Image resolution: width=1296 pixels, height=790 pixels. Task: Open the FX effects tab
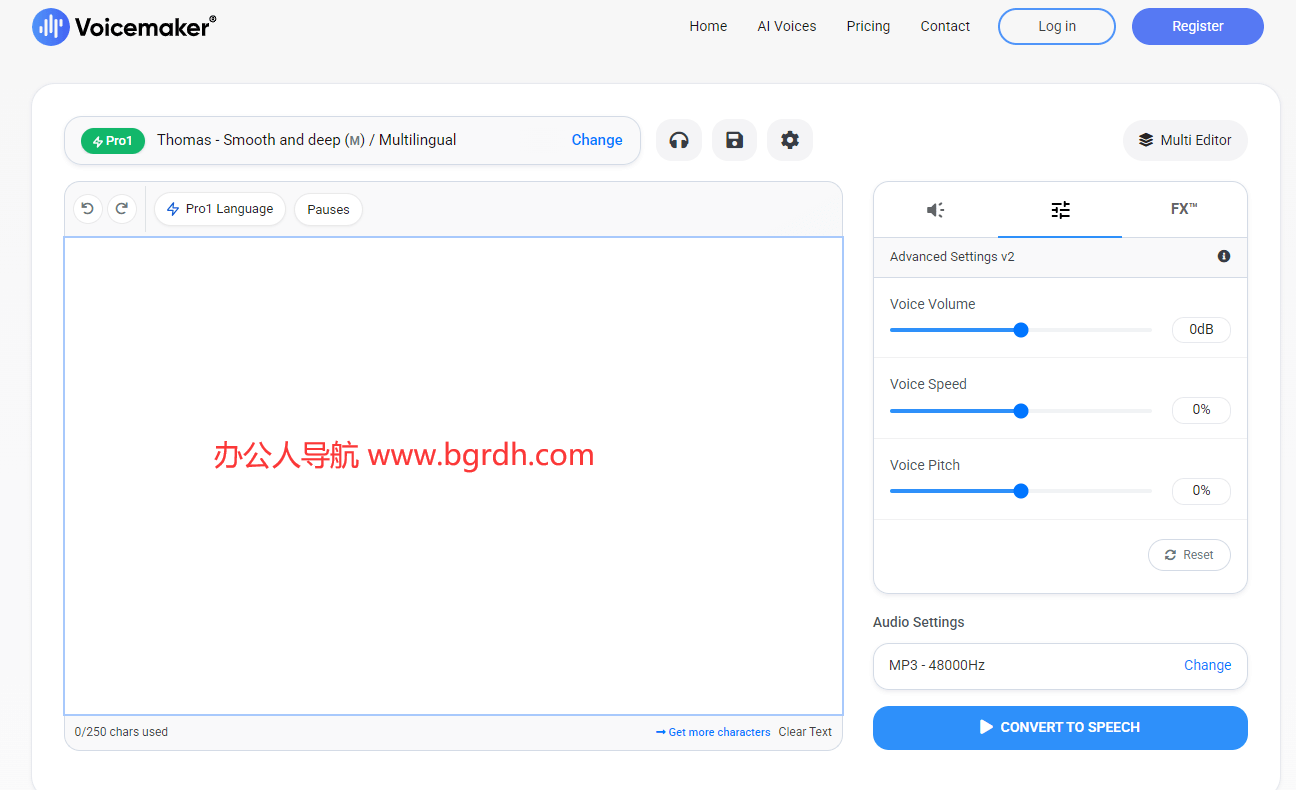[x=1184, y=209]
